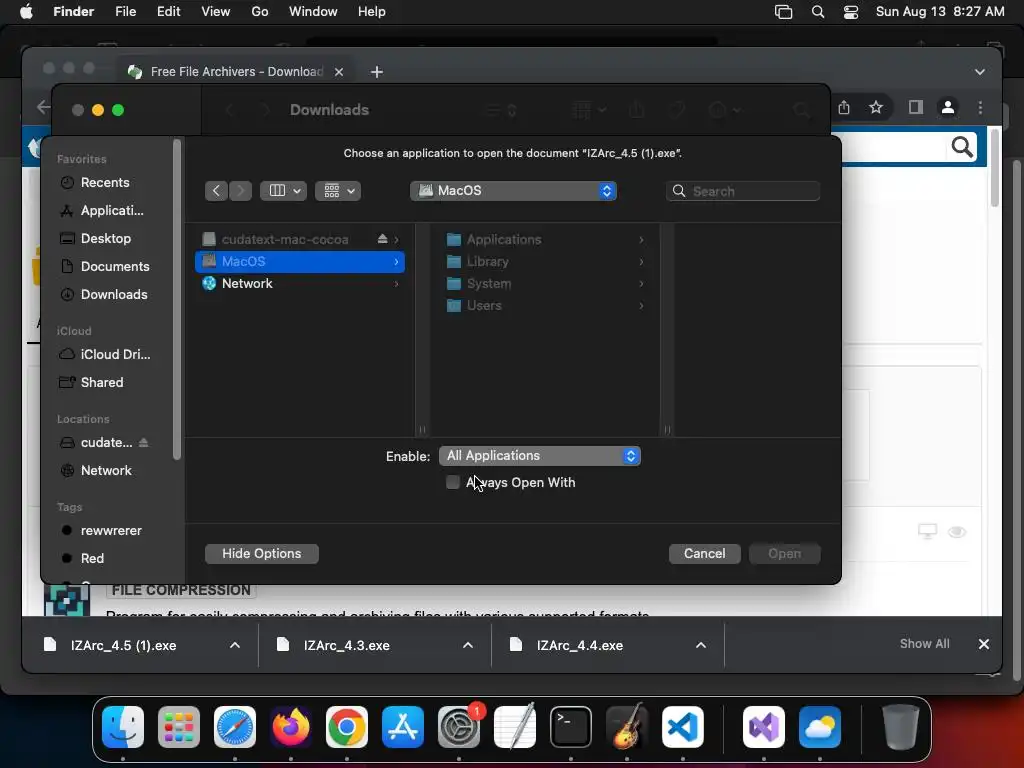The image size is (1024, 768).
Task: Eject the cudate… volume in the sidebar
Action: click(x=144, y=443)
